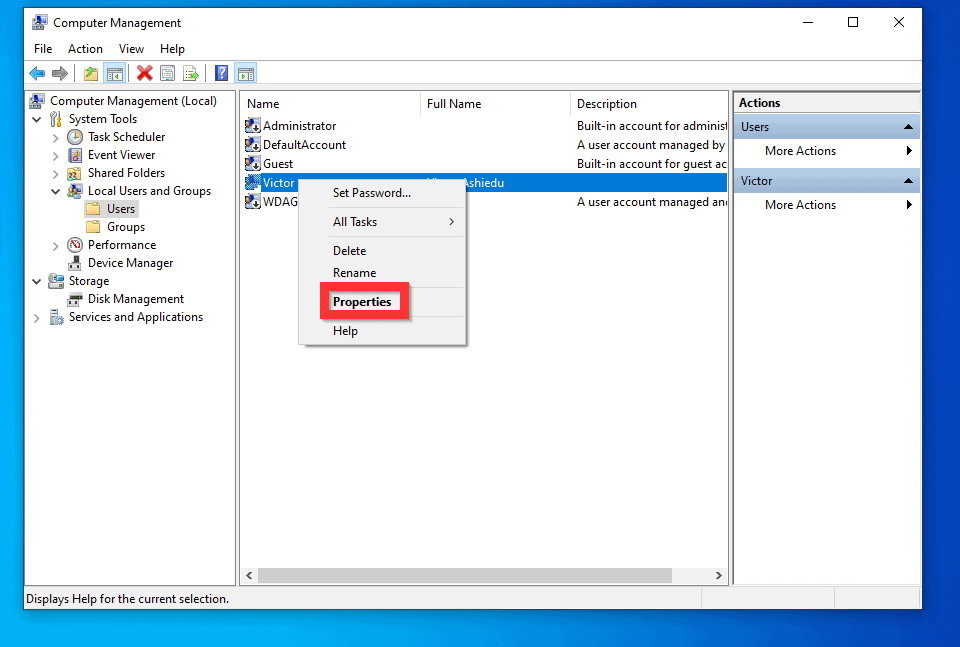Viewport: 960px width, 647px height.
Task: Click the blue Help question mark icon
Action: (x=219, y=72)
